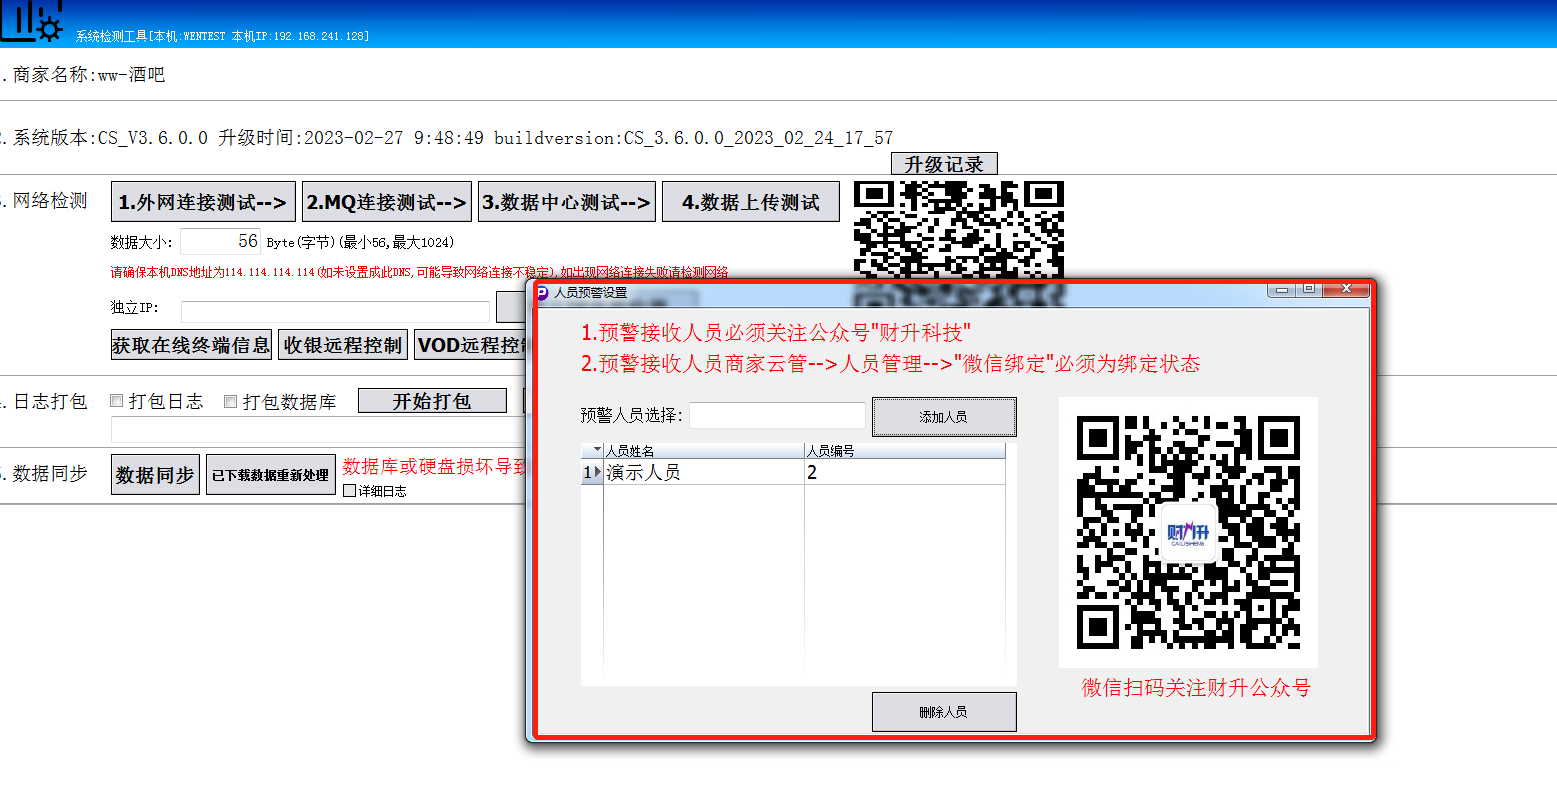Open VOD远程控制
Viewport: 1557px width, 810px height.
coord(470,345)
